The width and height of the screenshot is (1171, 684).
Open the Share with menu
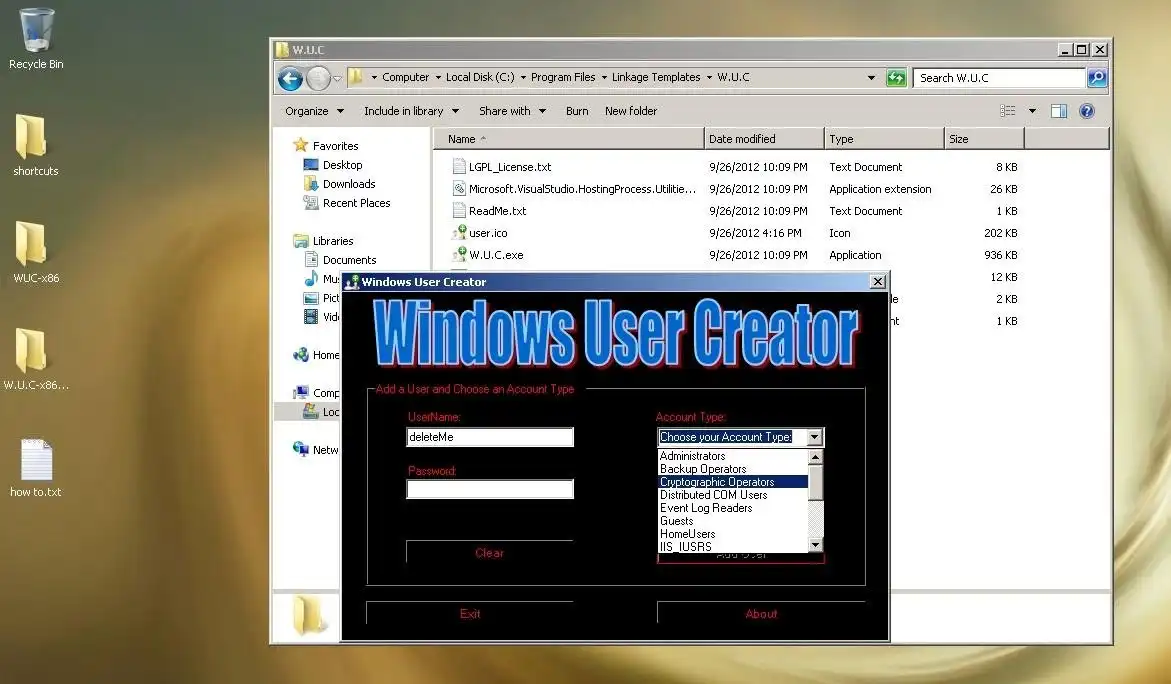pyautogui.click(x=512, y=111)
